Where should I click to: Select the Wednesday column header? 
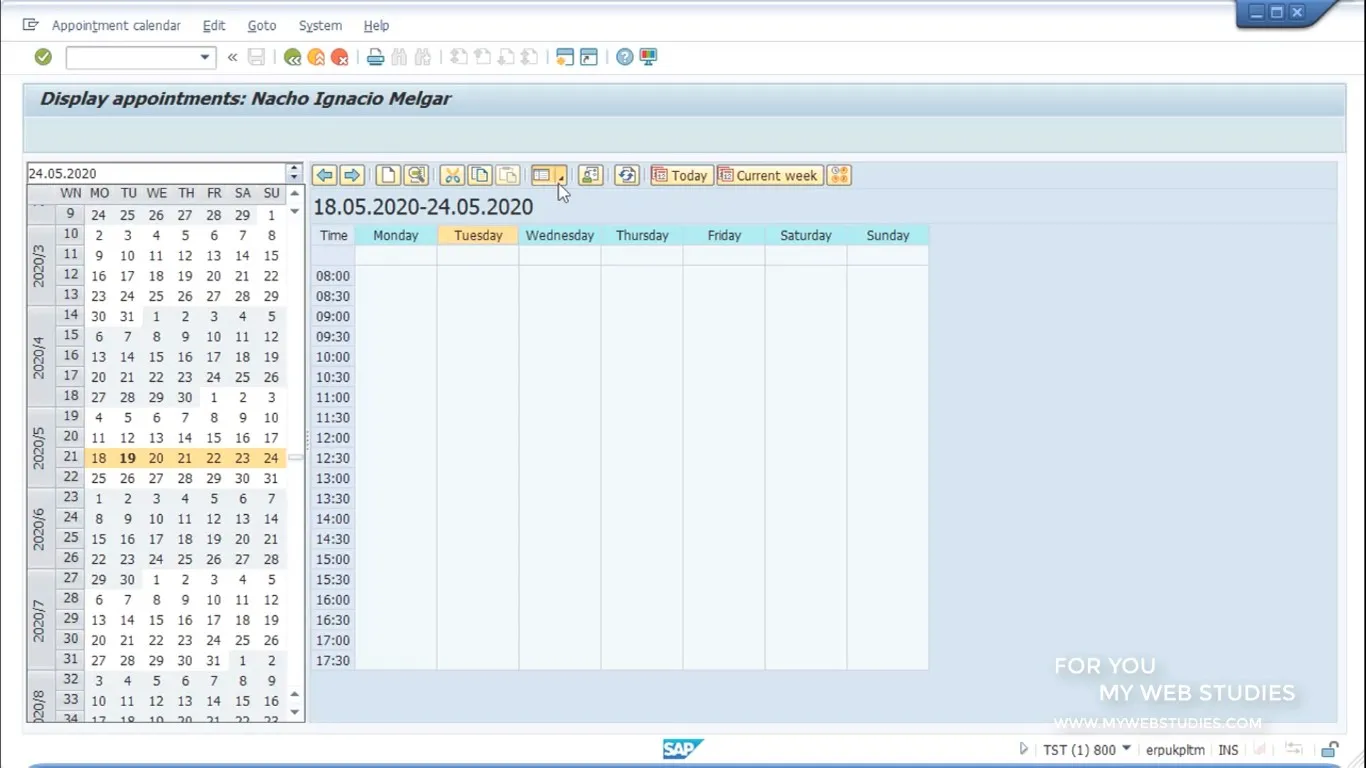point(560,235)
